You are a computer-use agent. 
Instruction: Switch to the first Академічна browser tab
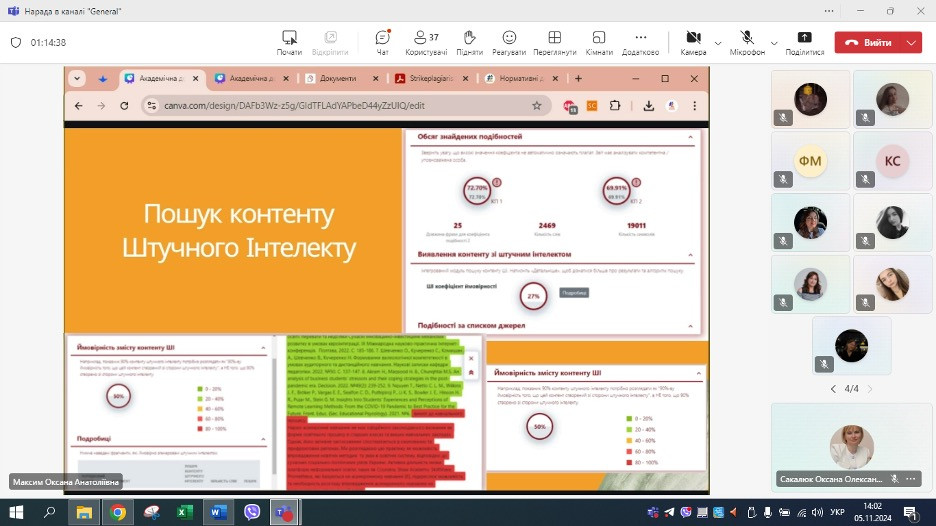pos(161,78)
